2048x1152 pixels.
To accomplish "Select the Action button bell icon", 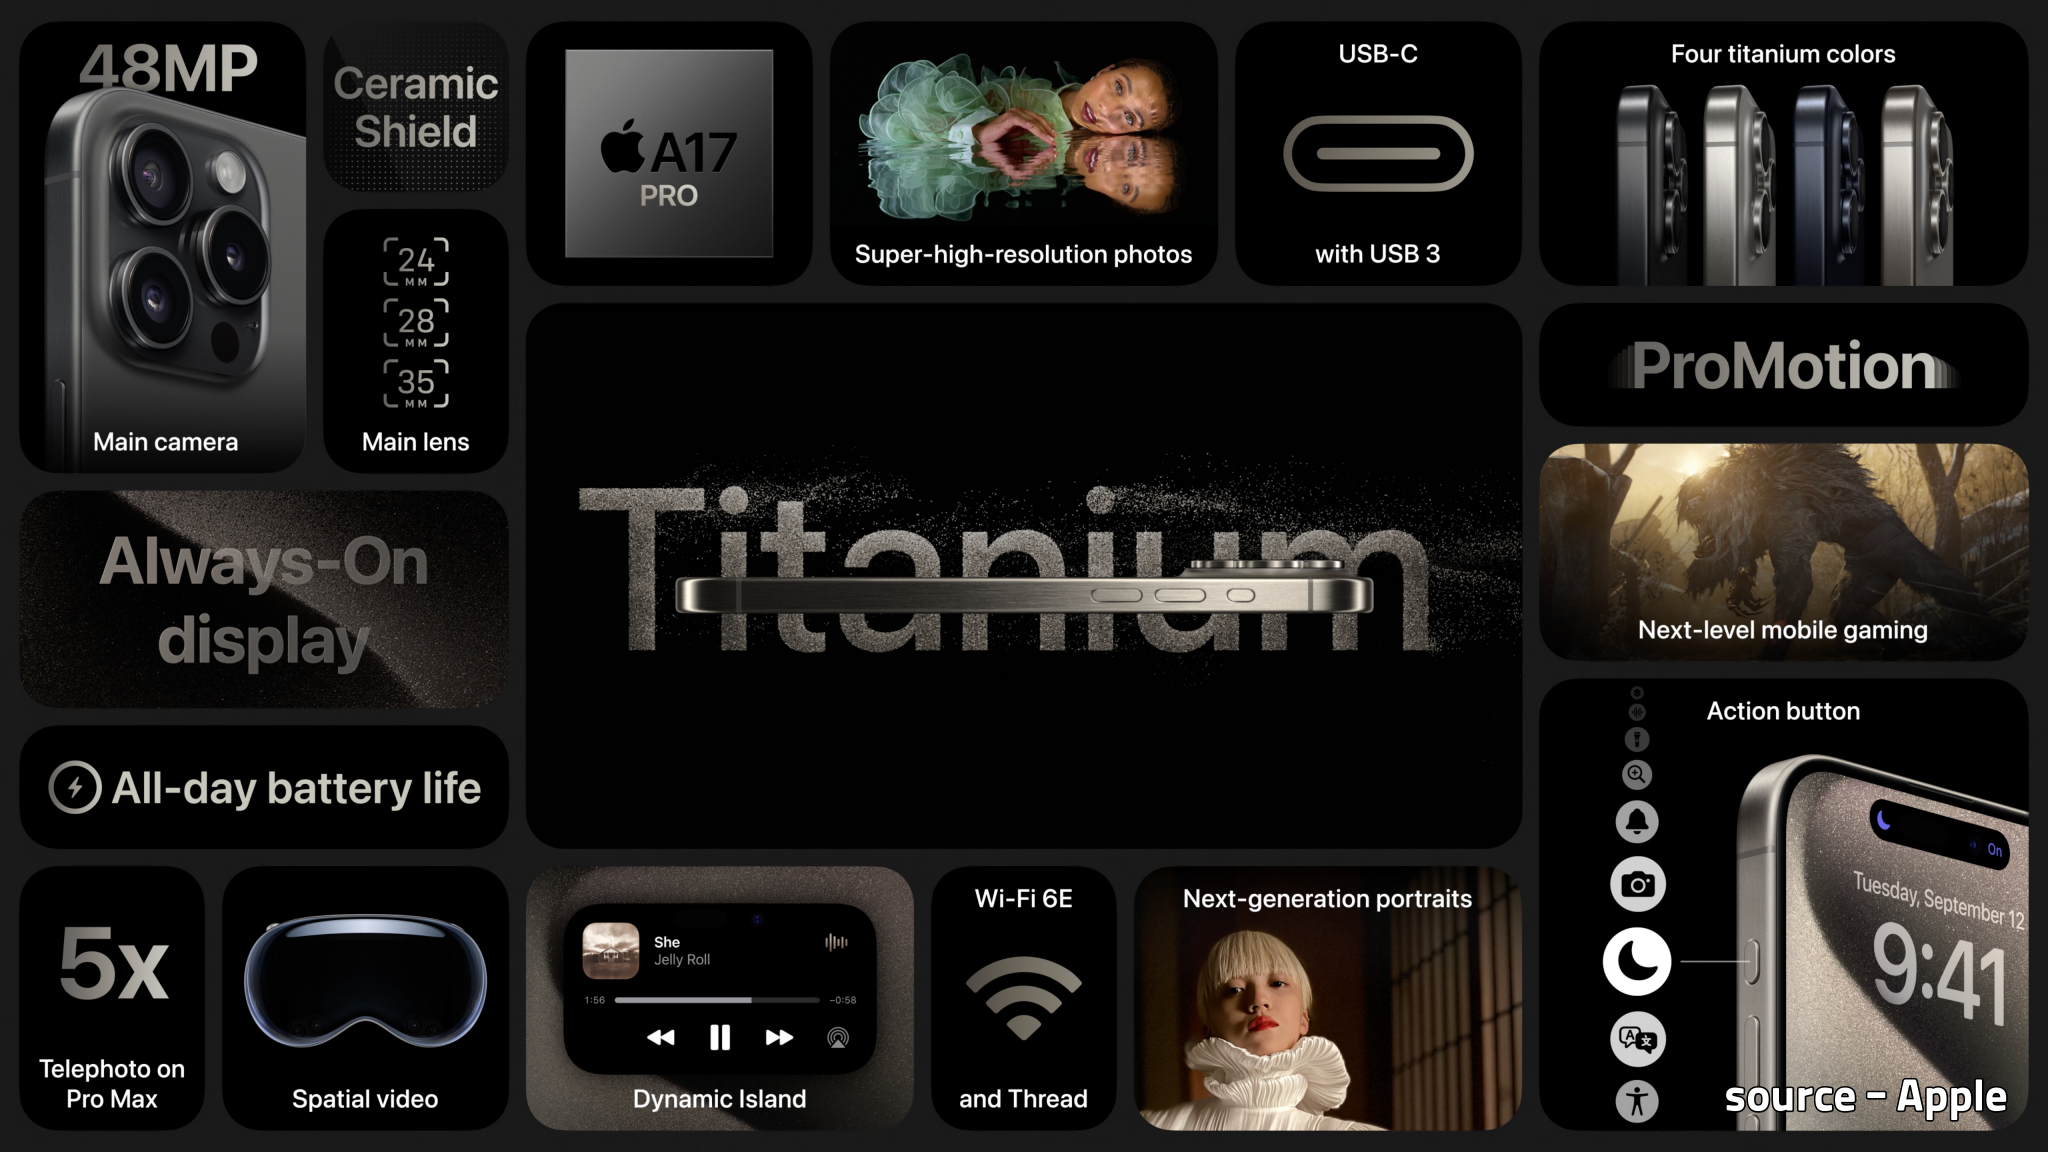I will [x=1637, y=820].
